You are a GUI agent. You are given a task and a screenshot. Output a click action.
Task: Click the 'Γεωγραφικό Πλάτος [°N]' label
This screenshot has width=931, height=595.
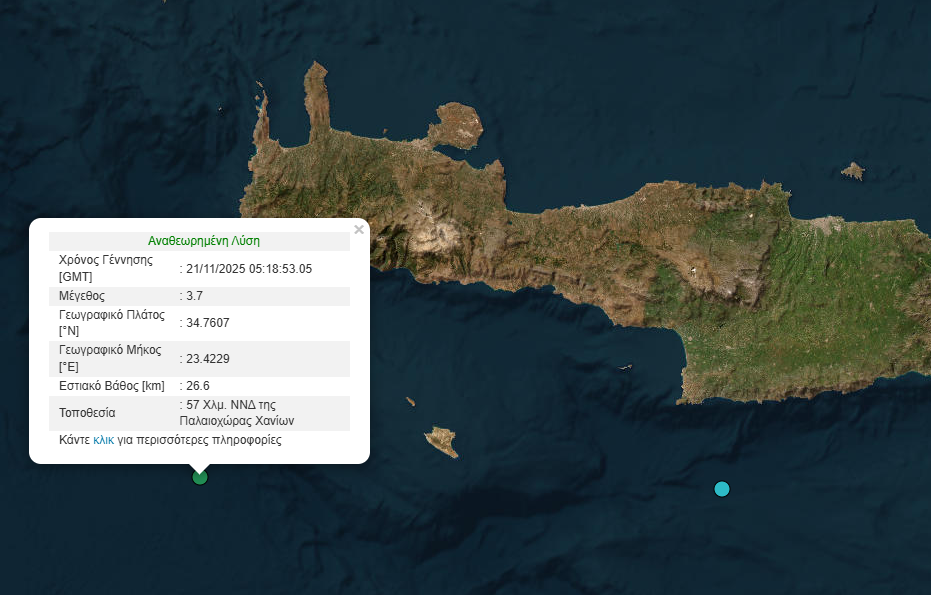pos(111,323)
